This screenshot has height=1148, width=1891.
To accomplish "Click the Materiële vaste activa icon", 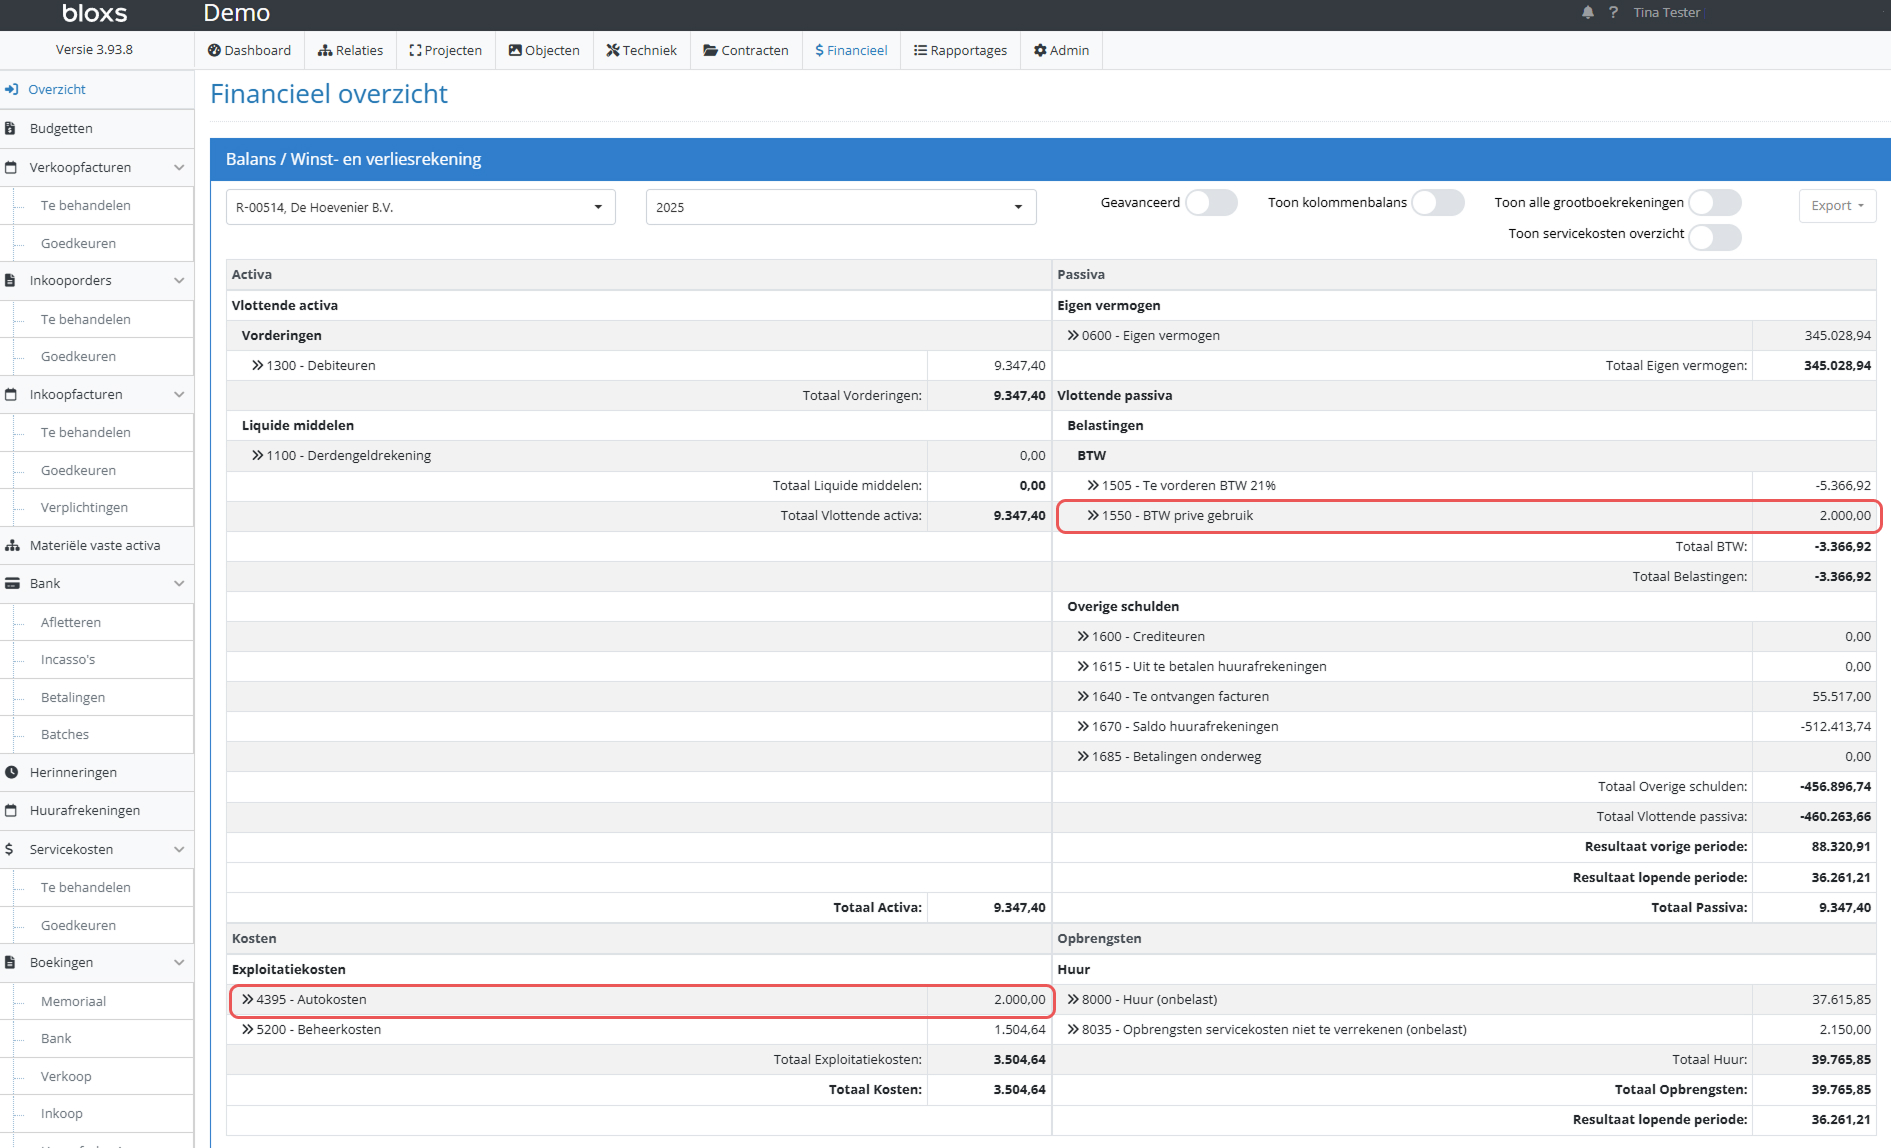I will pos(13,546).
